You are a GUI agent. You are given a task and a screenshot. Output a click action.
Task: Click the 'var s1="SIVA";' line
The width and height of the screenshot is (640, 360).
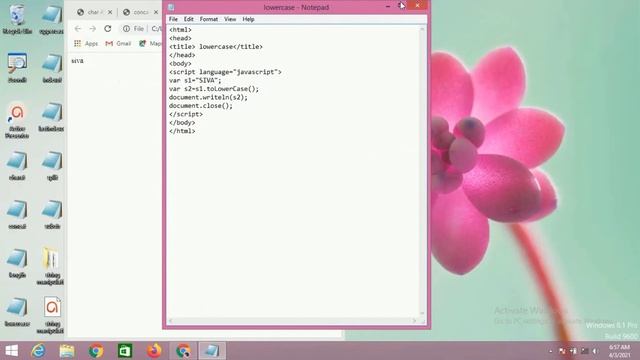[195, 80]
